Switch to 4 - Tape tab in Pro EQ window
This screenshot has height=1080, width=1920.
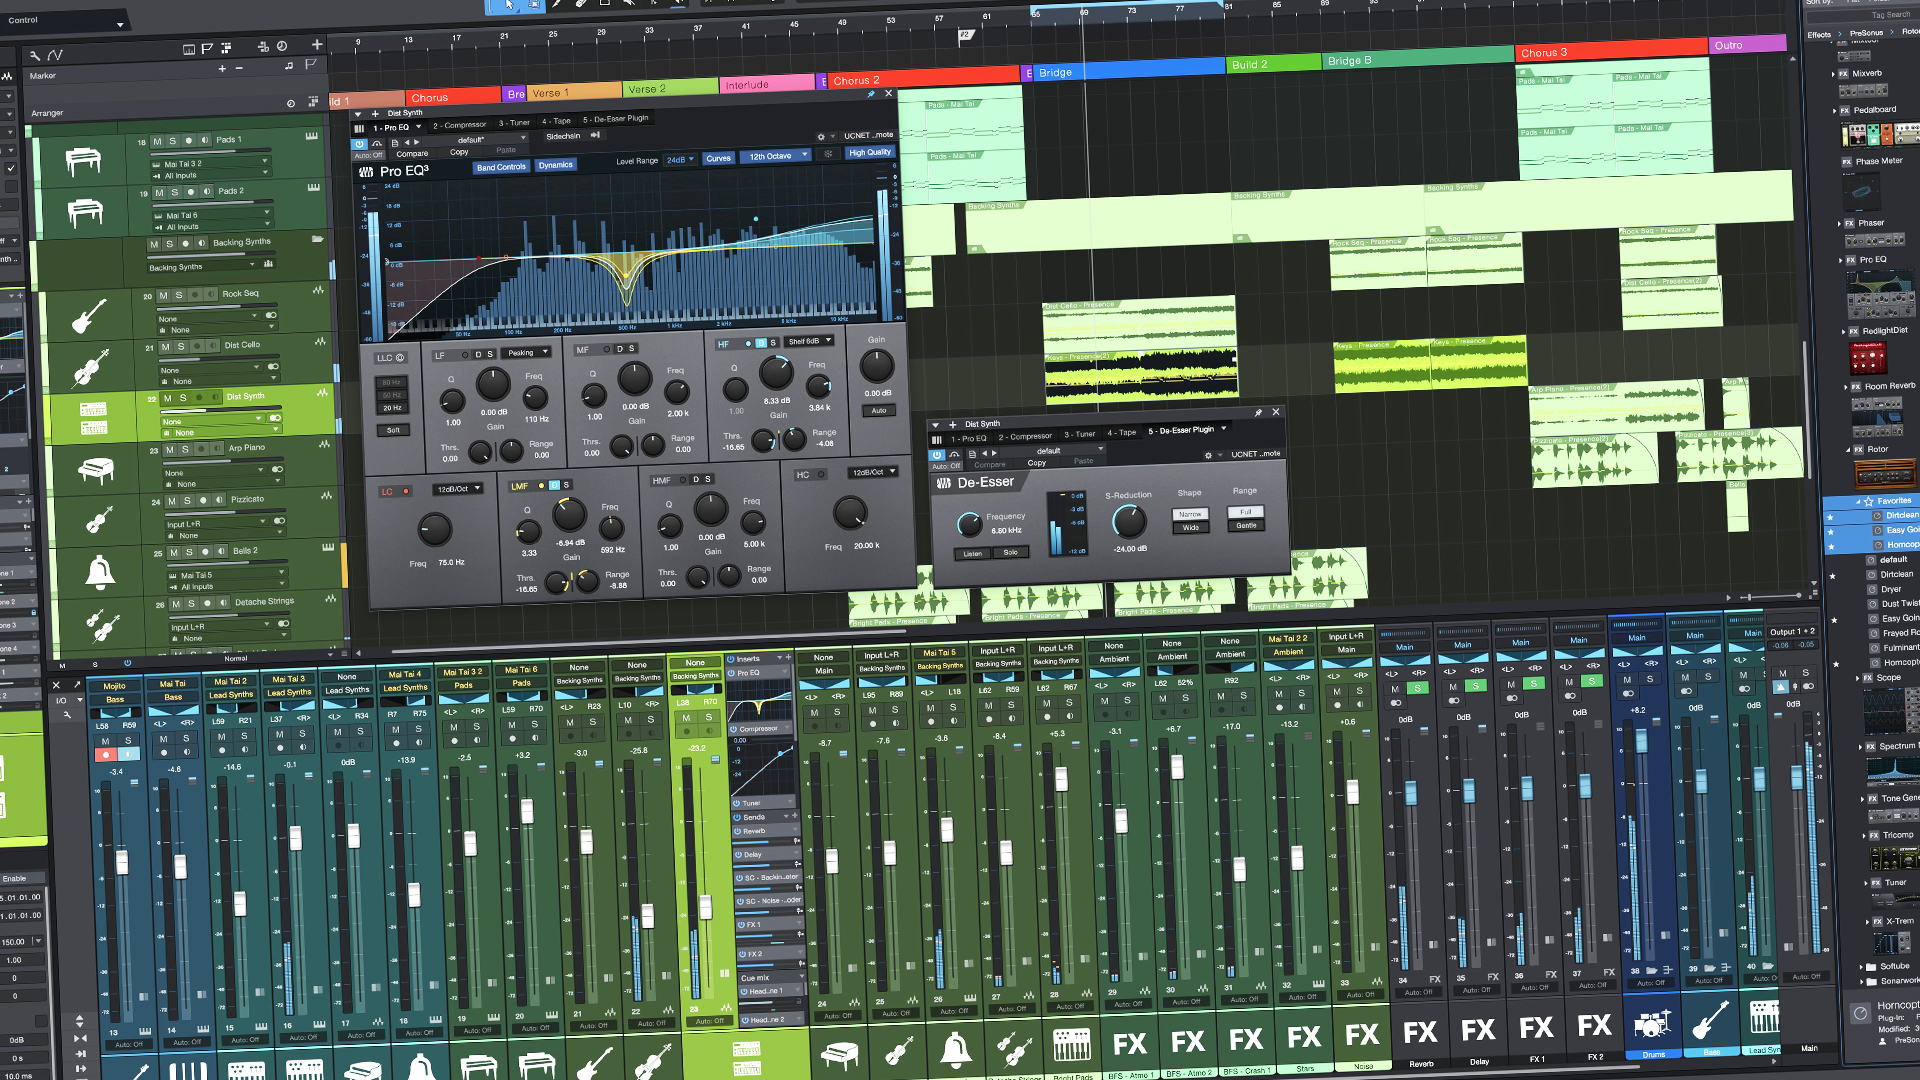coord(557,121)
